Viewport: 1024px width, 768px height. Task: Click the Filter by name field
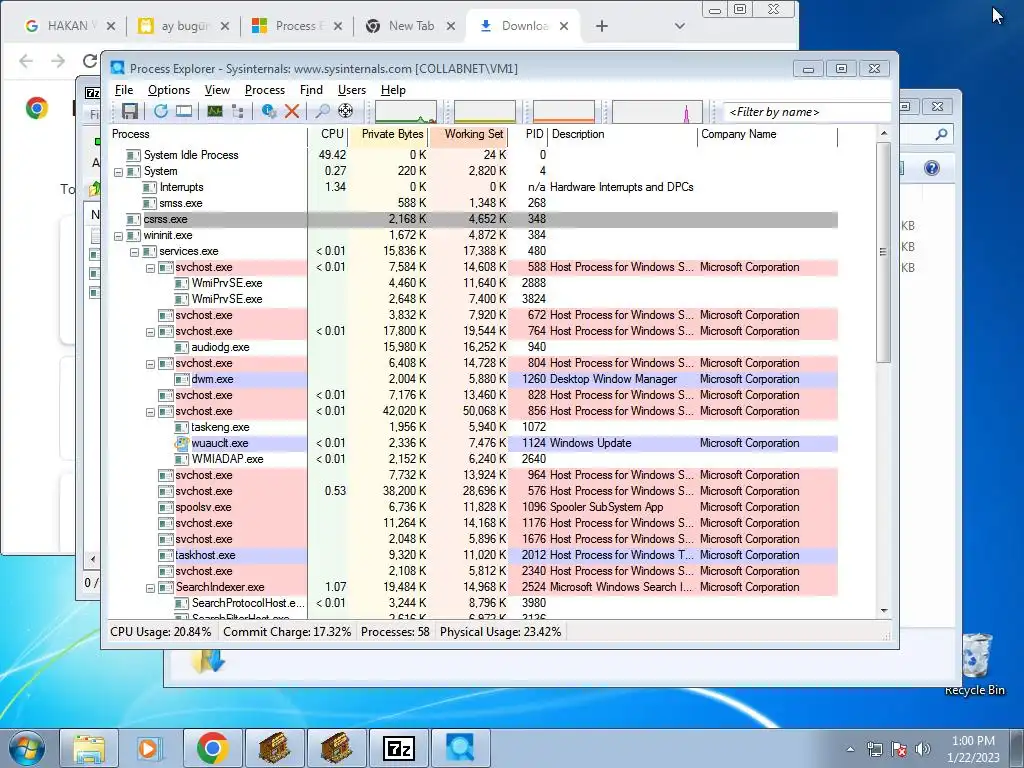pos(807,112)
